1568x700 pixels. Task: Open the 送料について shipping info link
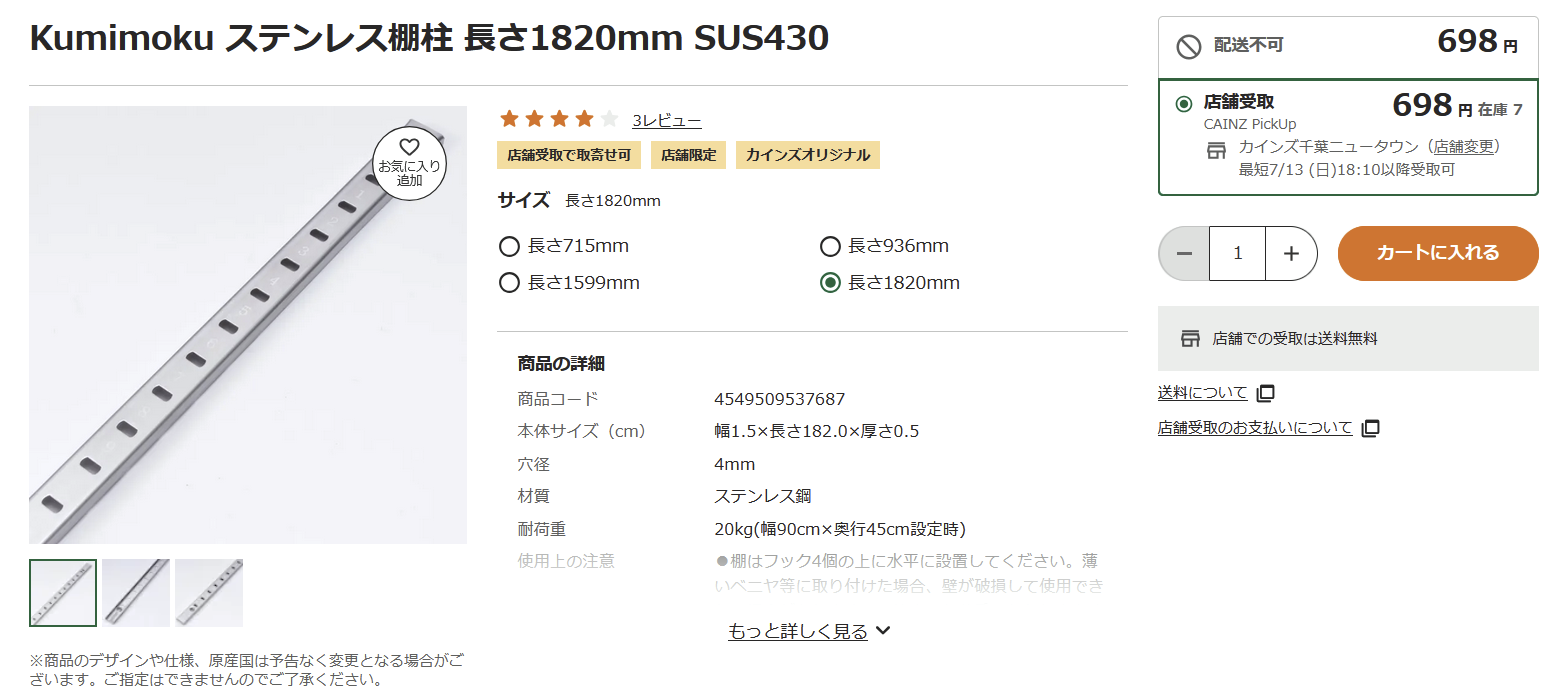tap(1202, 393)
